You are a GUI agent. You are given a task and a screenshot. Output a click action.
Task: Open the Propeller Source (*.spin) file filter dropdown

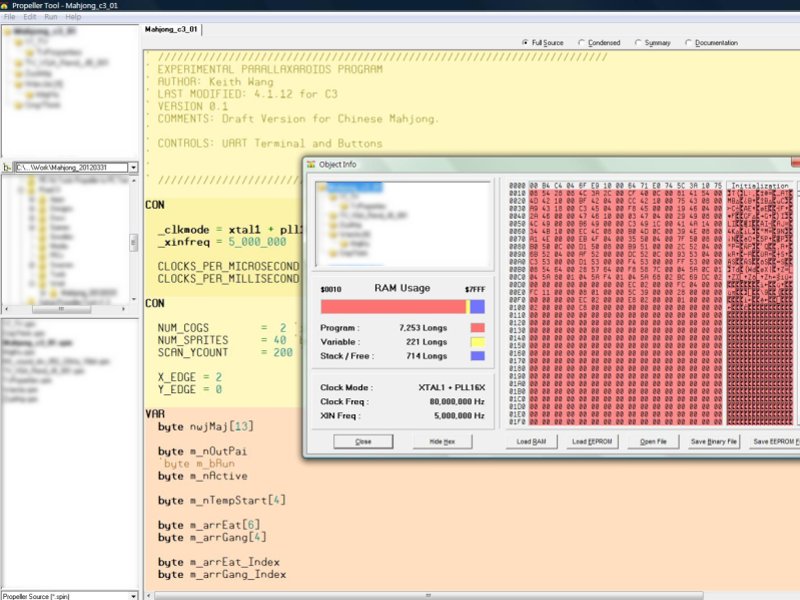point(134,596)
